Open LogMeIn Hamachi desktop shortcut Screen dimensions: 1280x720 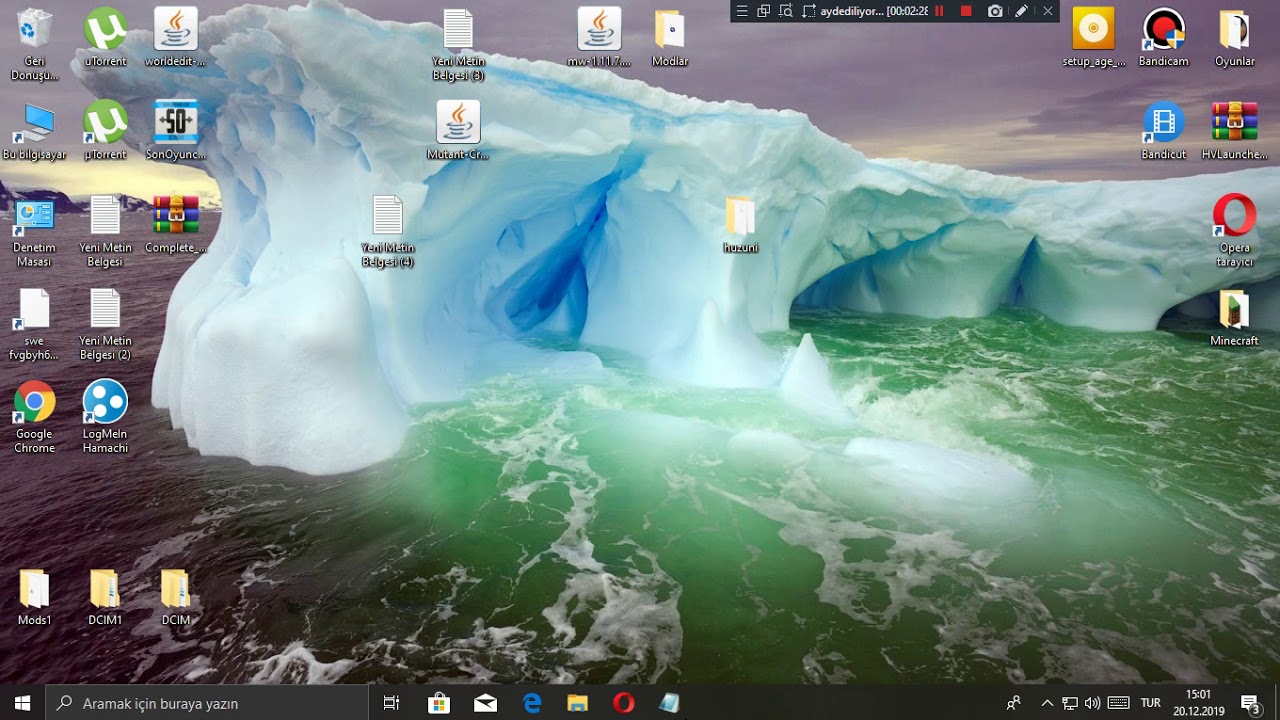point(105,403)
